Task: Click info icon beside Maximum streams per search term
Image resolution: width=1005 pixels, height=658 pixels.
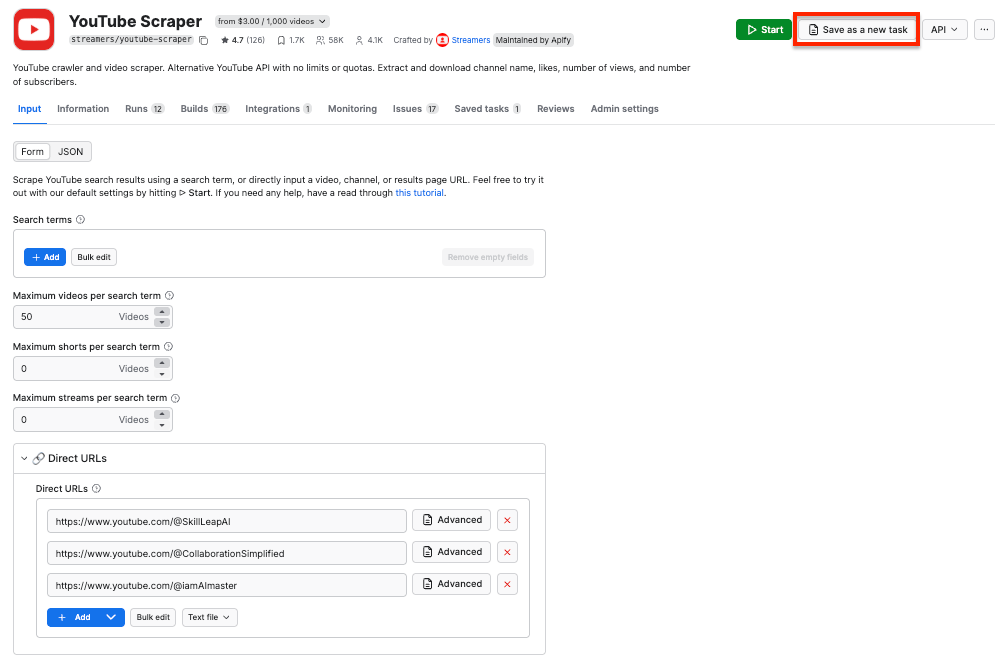Action: pyautogui.click(x=175, y=398)
